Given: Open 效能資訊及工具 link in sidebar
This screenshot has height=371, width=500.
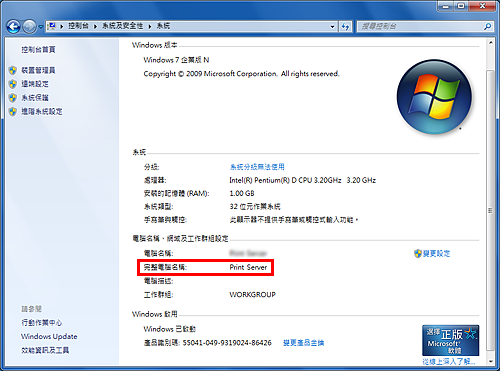Looking at the screenshot, I should [x=45, y=350].
